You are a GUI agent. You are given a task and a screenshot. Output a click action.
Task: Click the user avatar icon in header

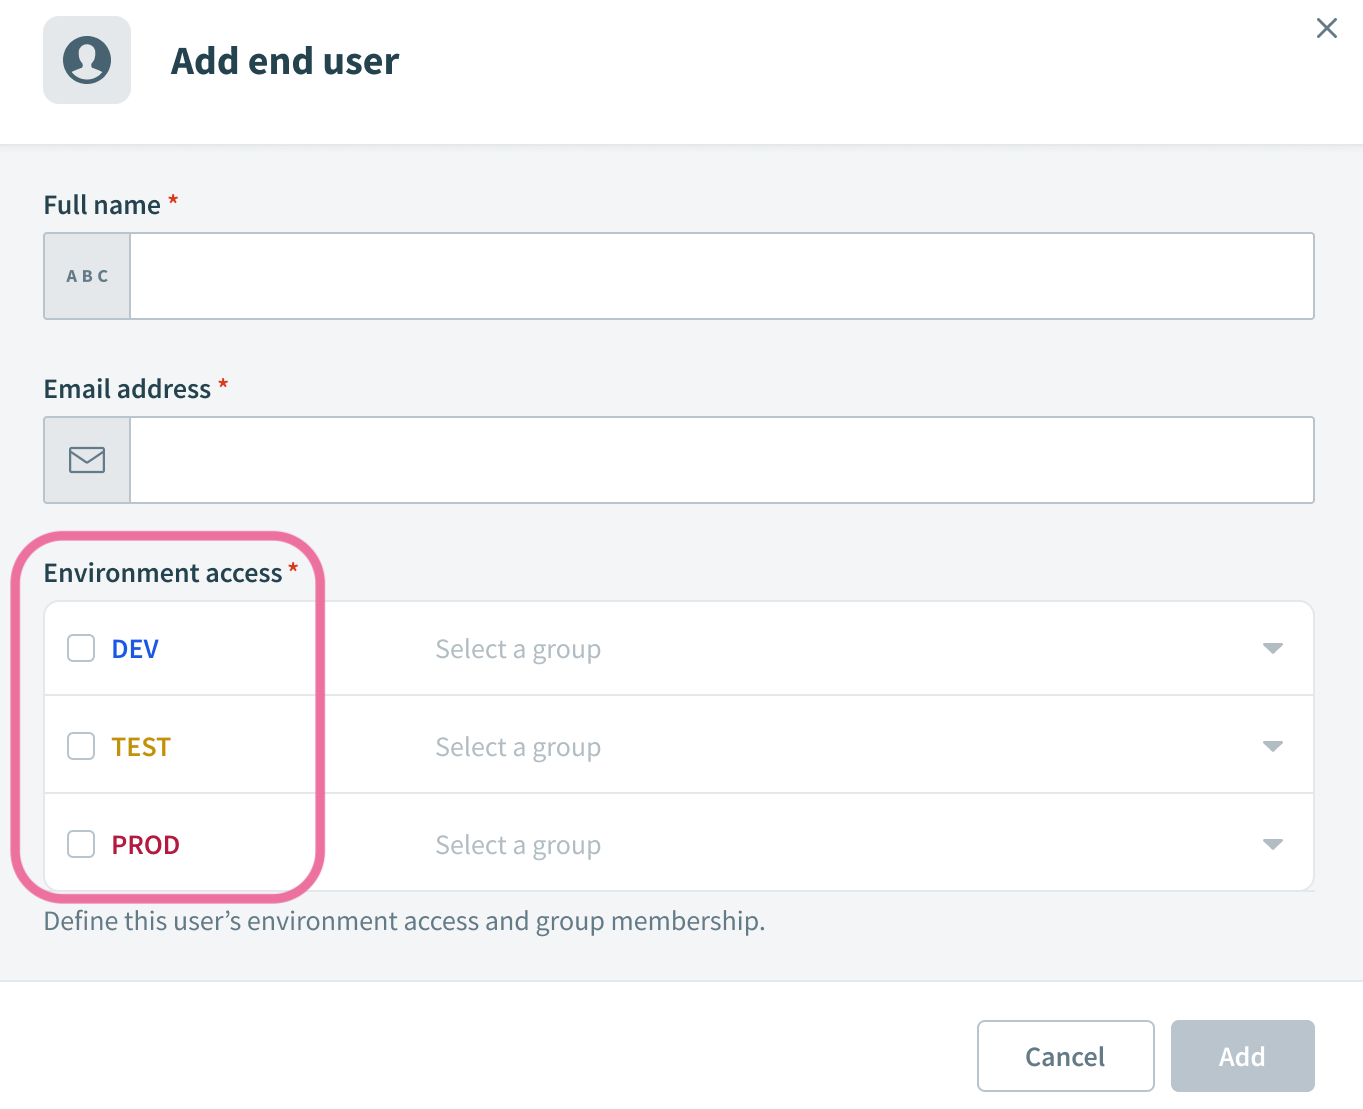pyautogui.click(x=87, y=60)
